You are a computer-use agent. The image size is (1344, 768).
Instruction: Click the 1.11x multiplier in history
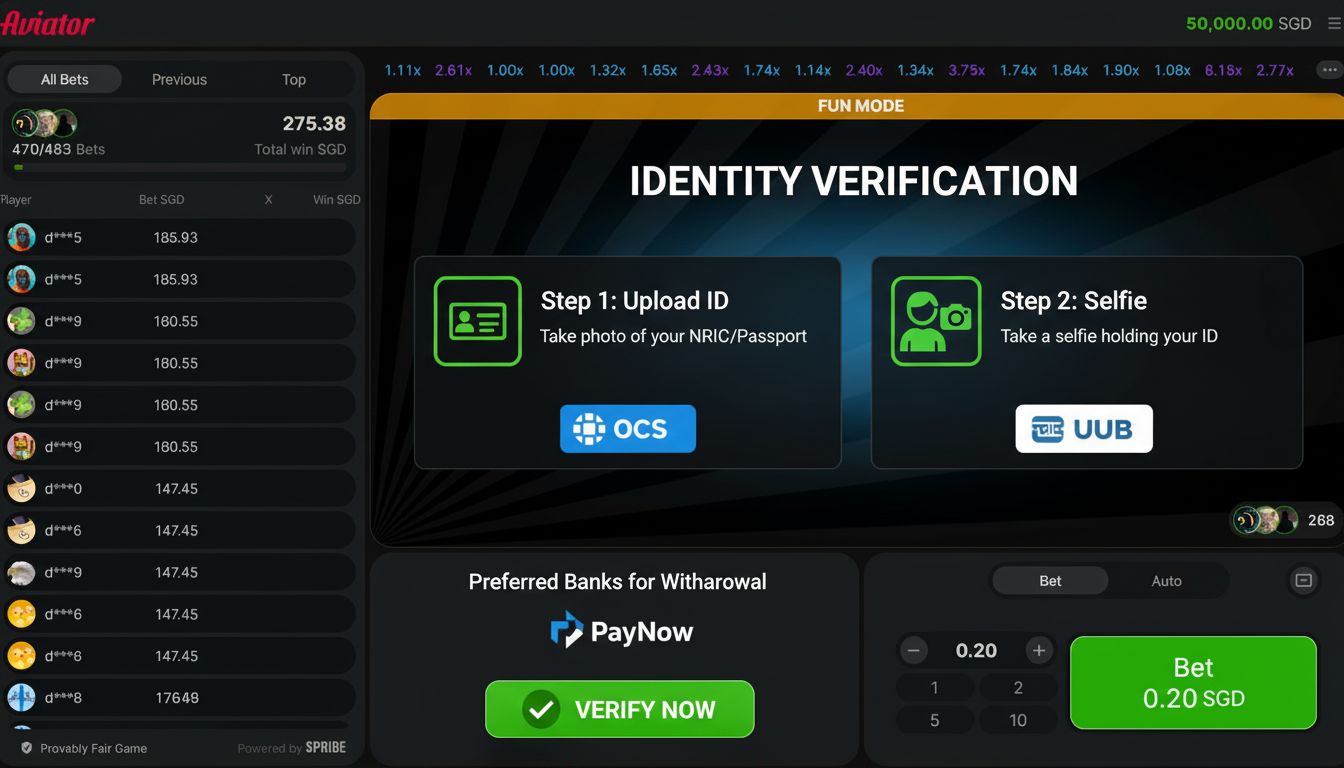[403, 70]
